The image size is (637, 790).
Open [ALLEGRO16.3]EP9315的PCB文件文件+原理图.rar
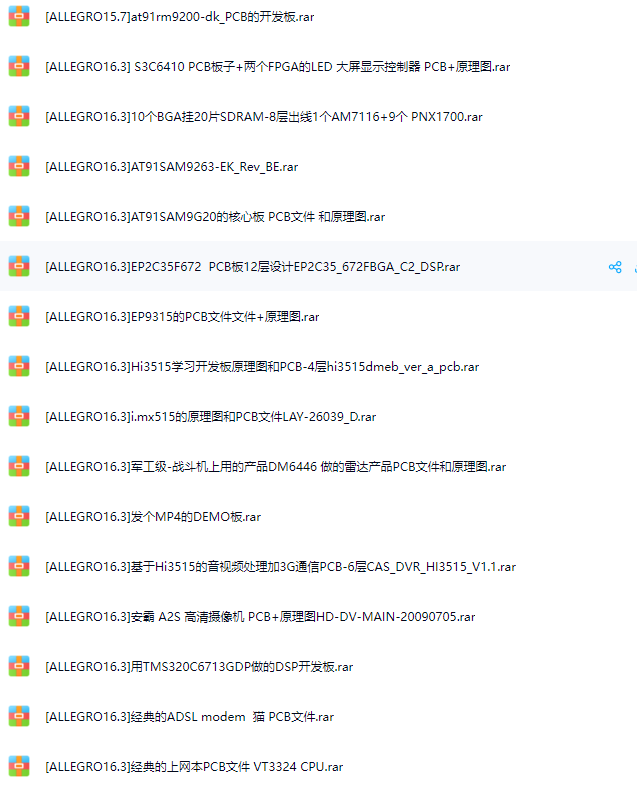(182, 316)
